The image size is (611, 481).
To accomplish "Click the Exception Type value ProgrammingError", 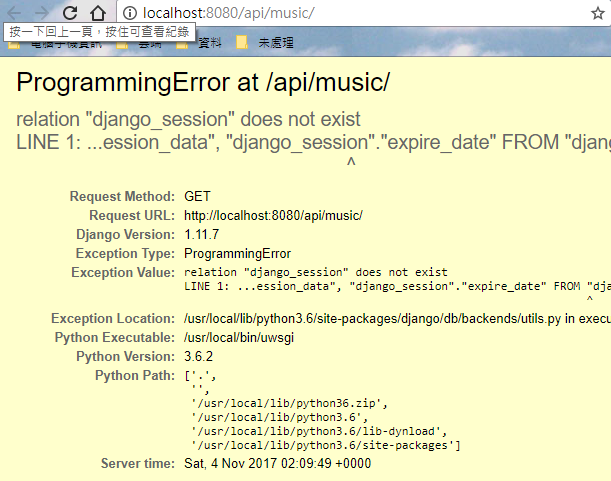I will point(237,253).
